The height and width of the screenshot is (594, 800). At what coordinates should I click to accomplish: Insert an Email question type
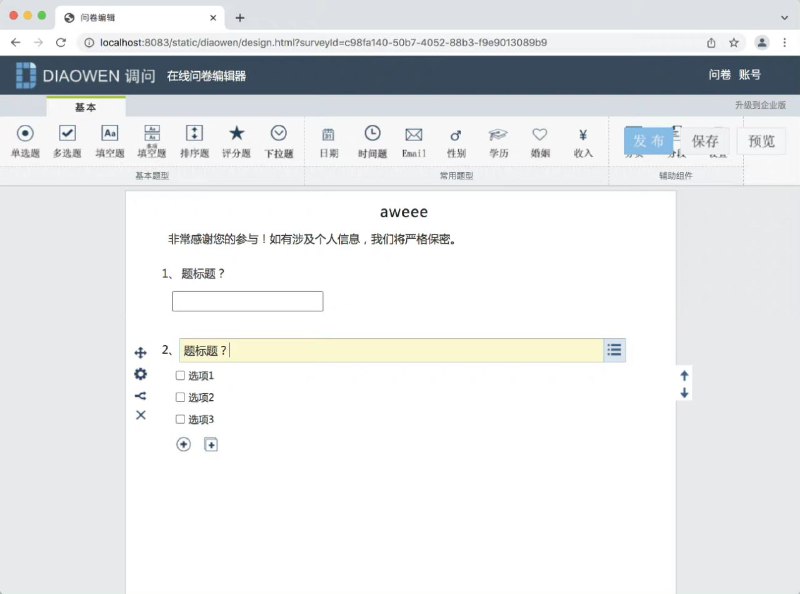[414, 140]
